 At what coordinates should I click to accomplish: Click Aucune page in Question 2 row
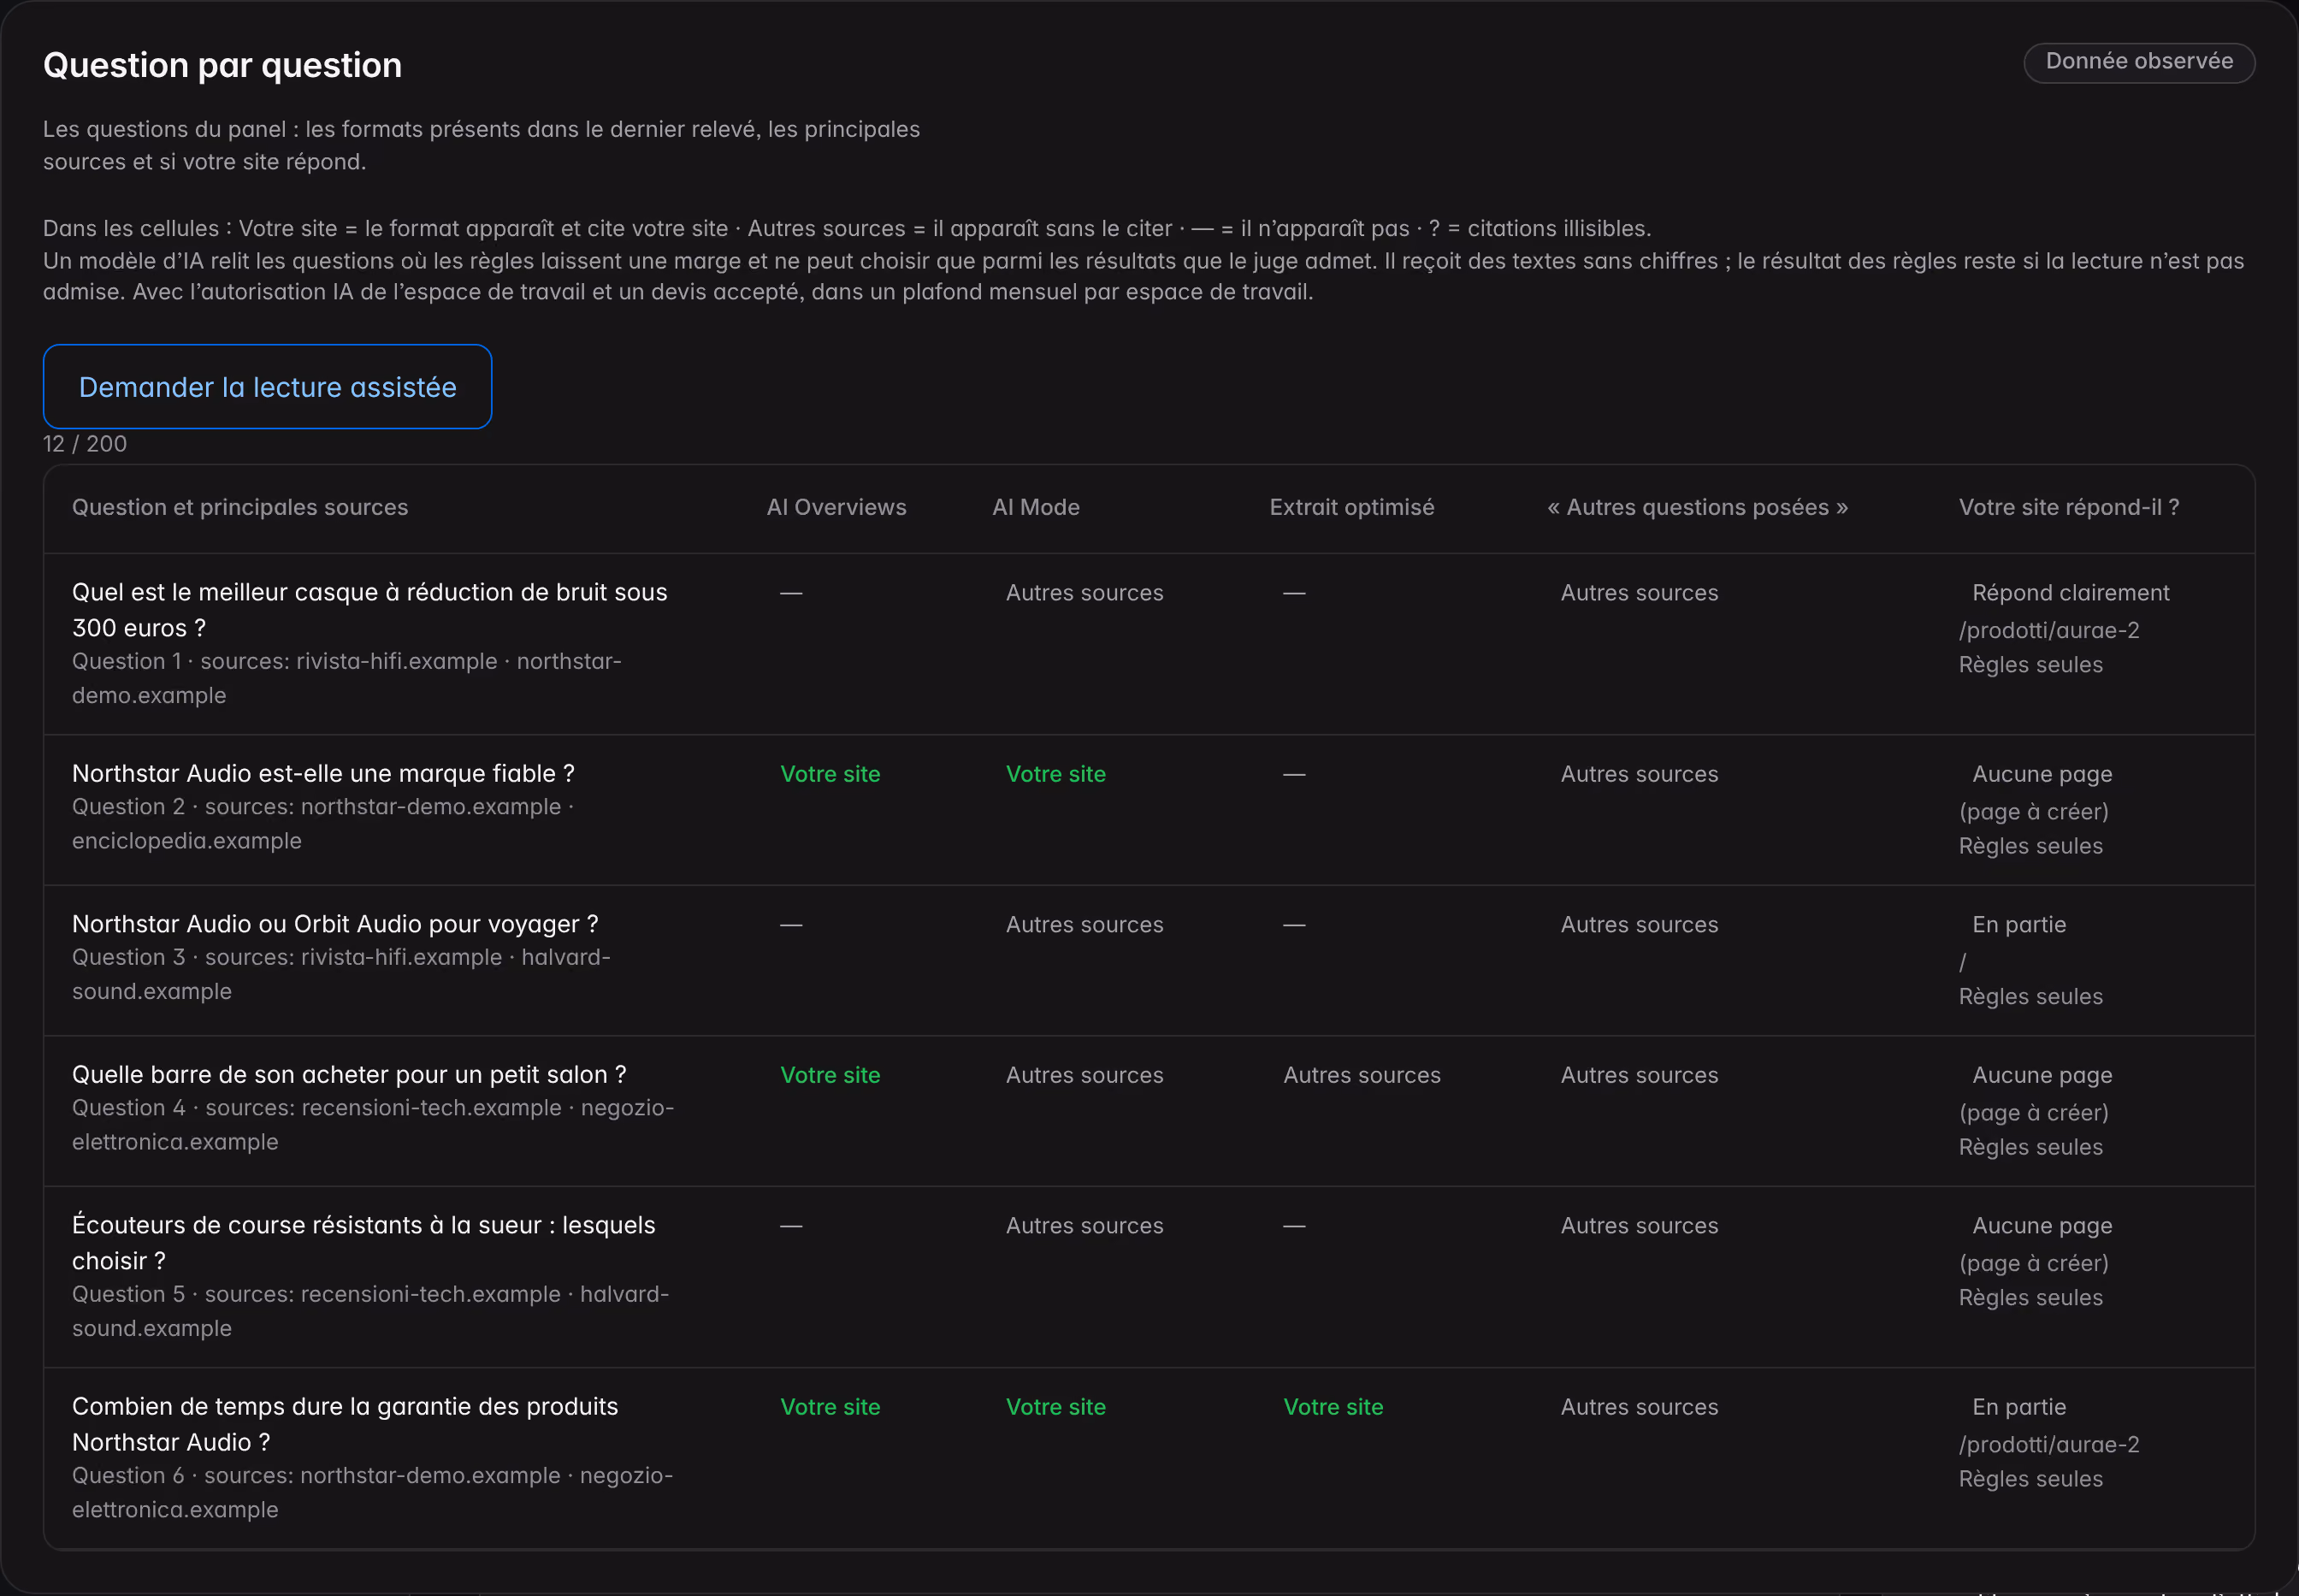click(x=2042, y=774)
